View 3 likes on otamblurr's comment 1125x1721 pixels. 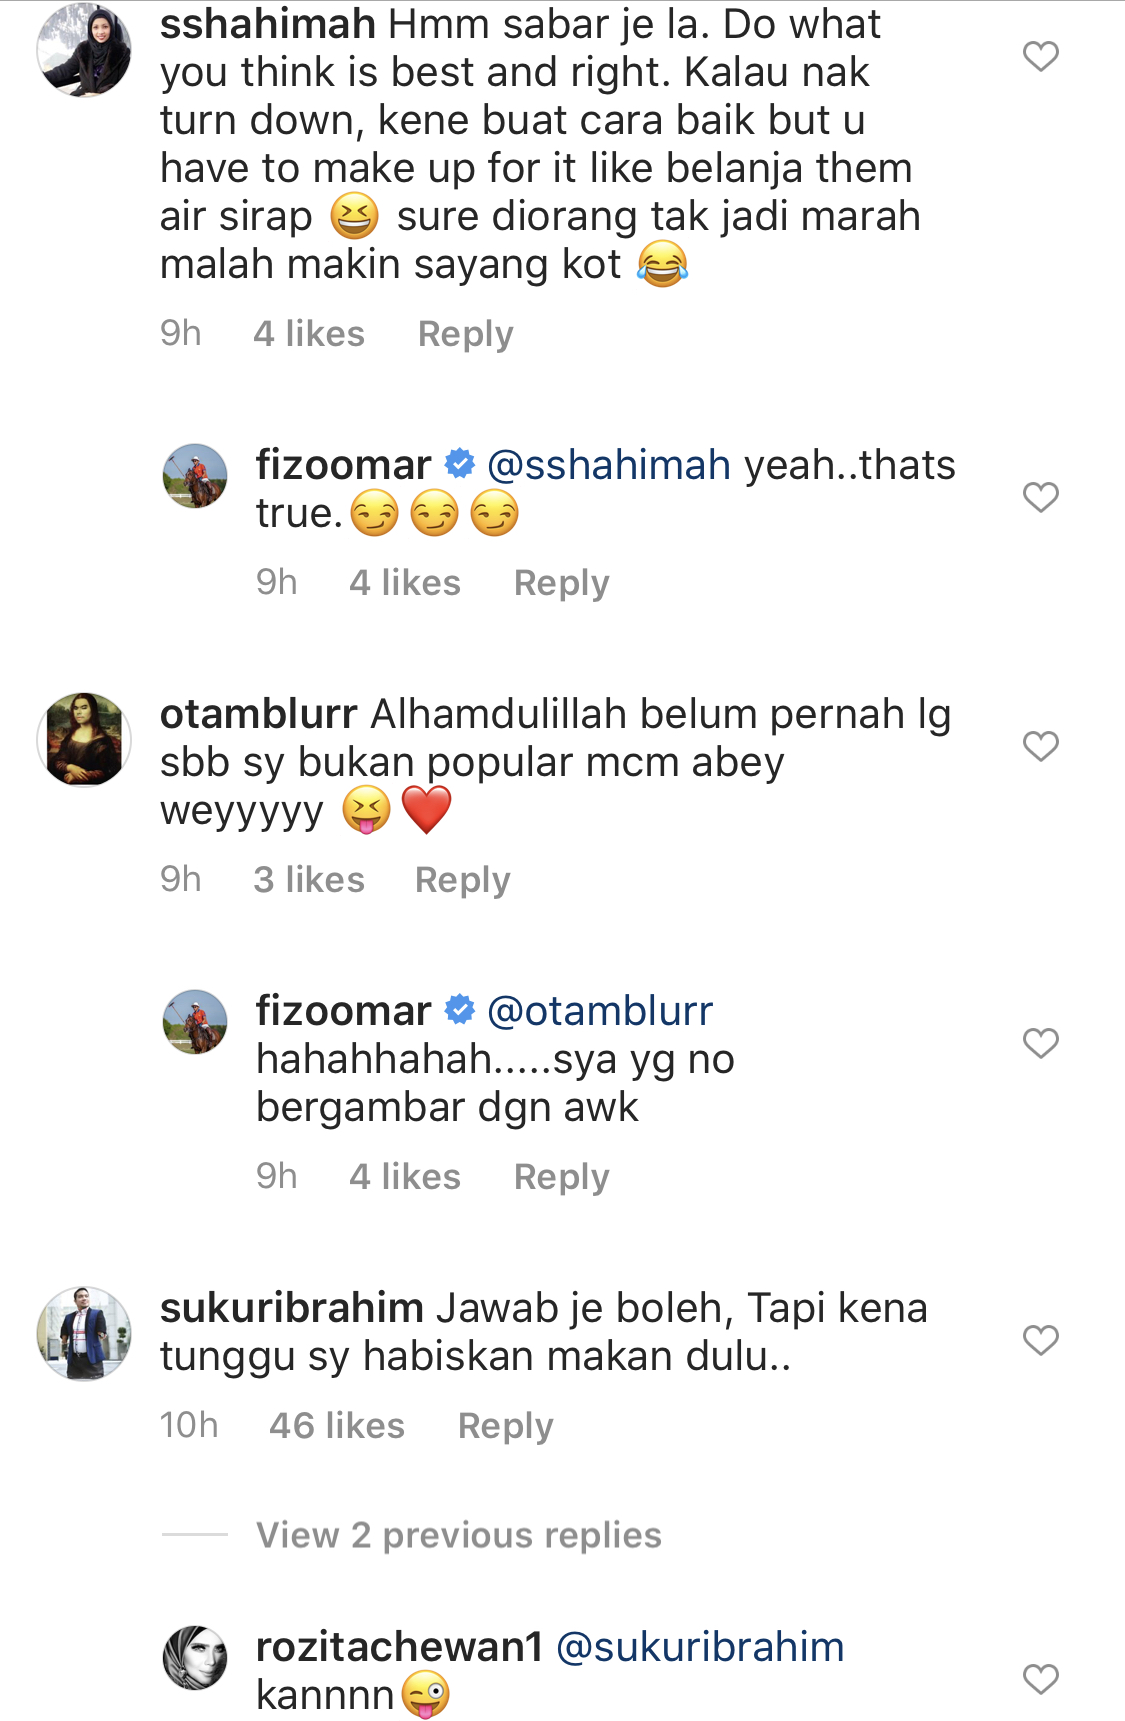[309, 880]
